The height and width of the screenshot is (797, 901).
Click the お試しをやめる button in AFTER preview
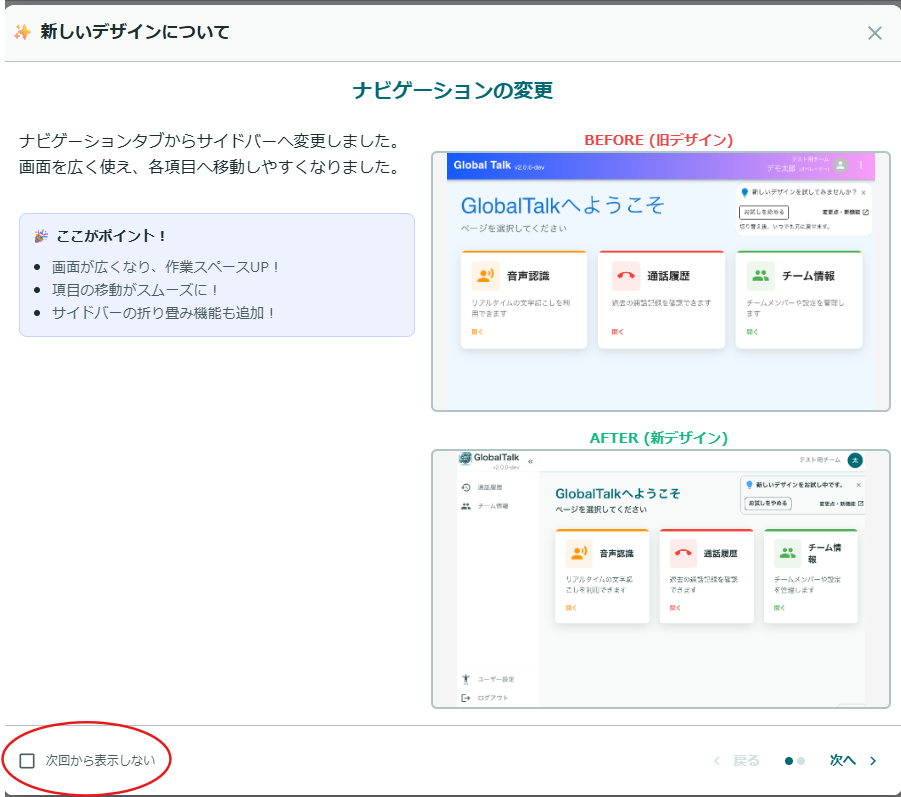point(768,503)
